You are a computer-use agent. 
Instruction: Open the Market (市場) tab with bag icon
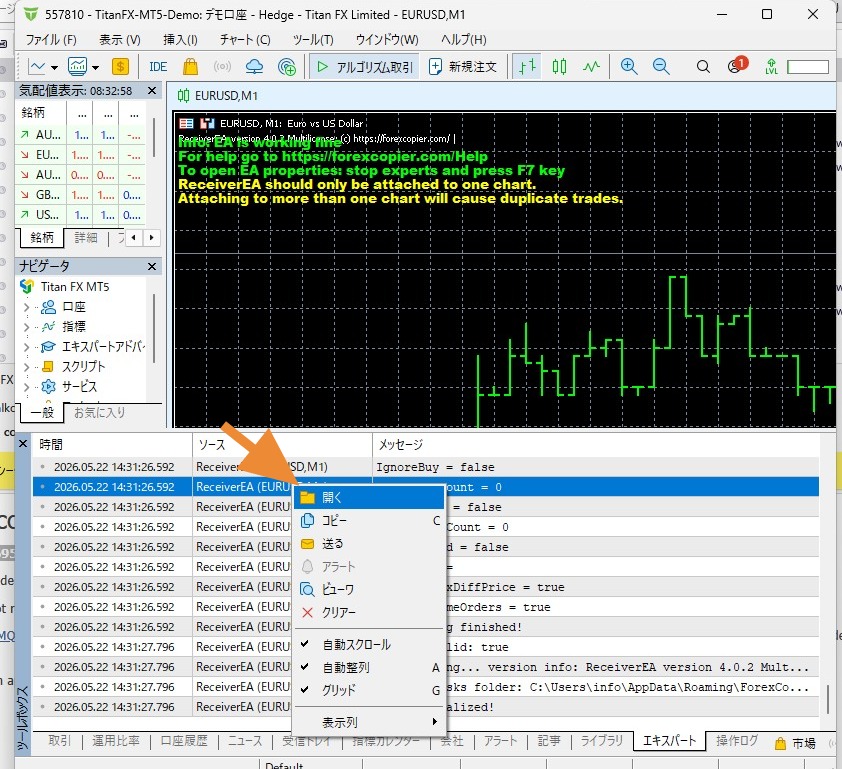point(796,743)
